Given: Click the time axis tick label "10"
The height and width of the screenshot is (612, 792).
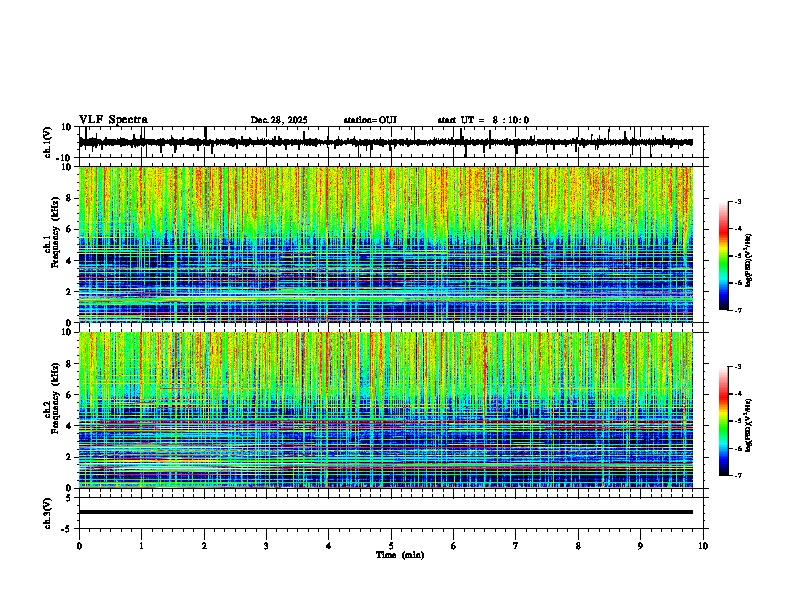Looking at the screenshot, I should tap(703, 546).
